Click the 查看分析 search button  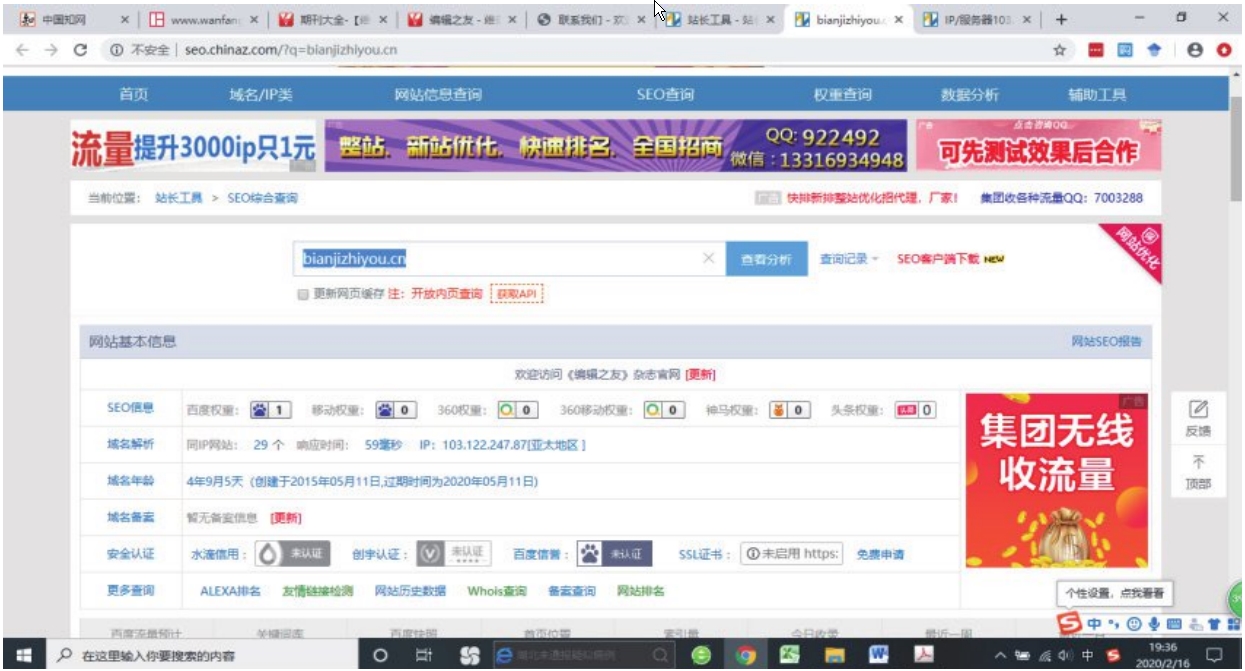[766, 259]
